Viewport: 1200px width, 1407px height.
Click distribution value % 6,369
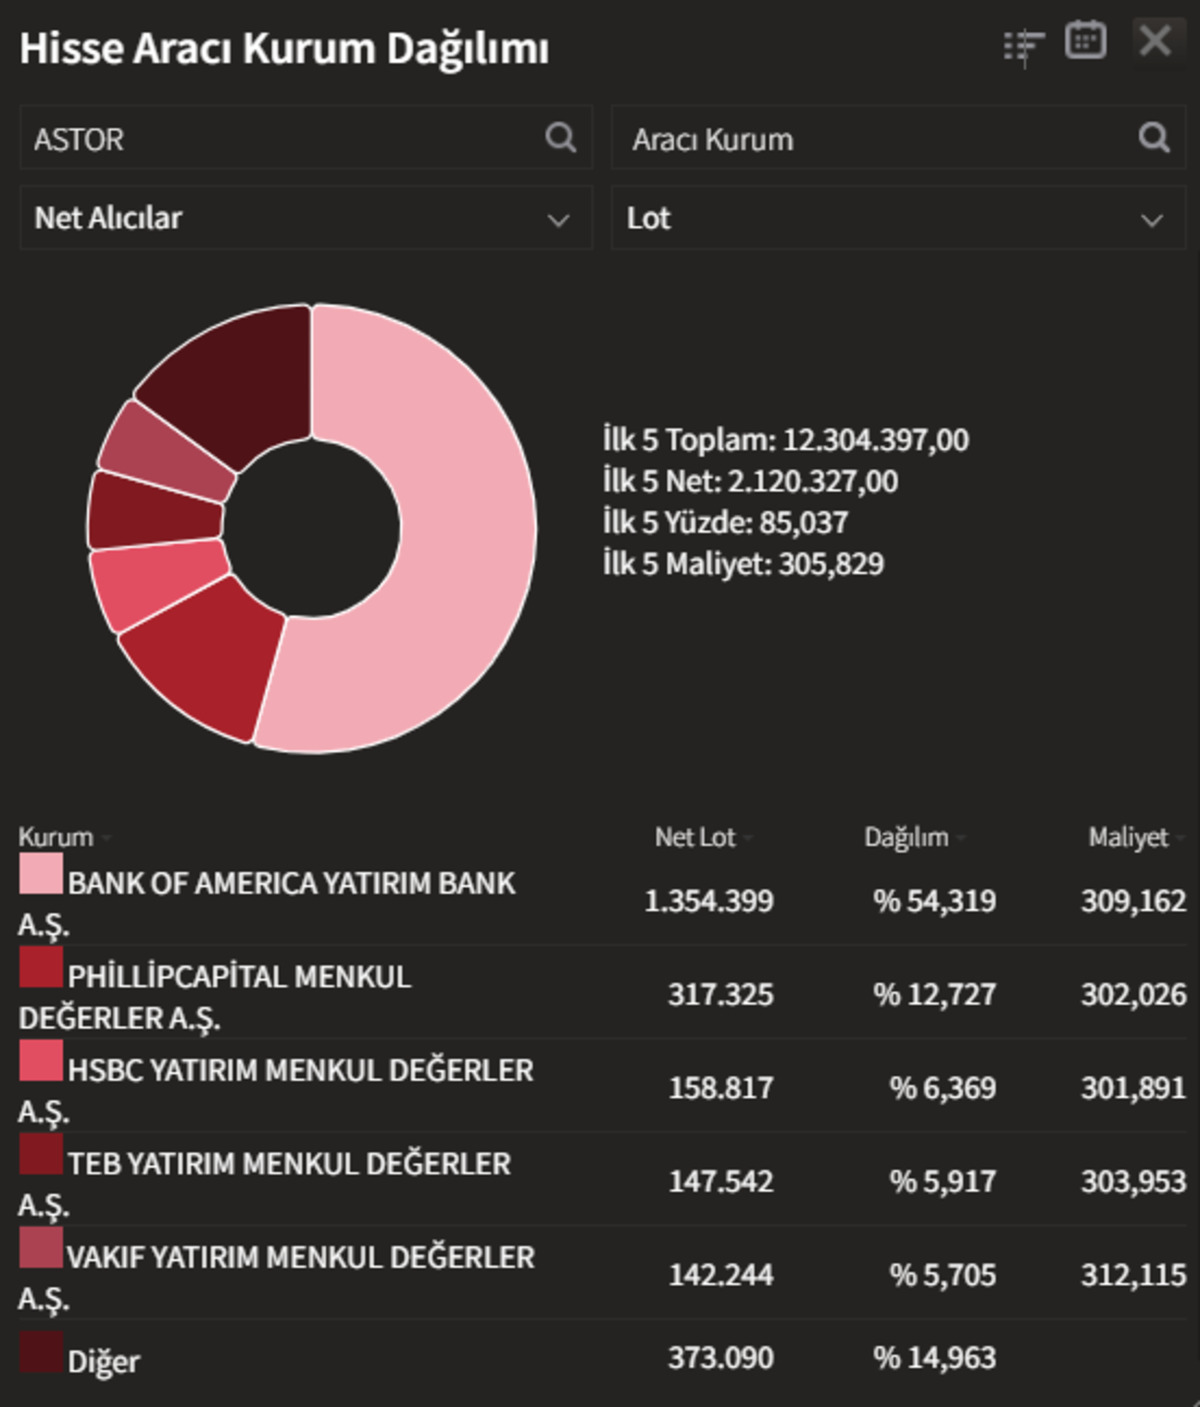point(943,1087)
